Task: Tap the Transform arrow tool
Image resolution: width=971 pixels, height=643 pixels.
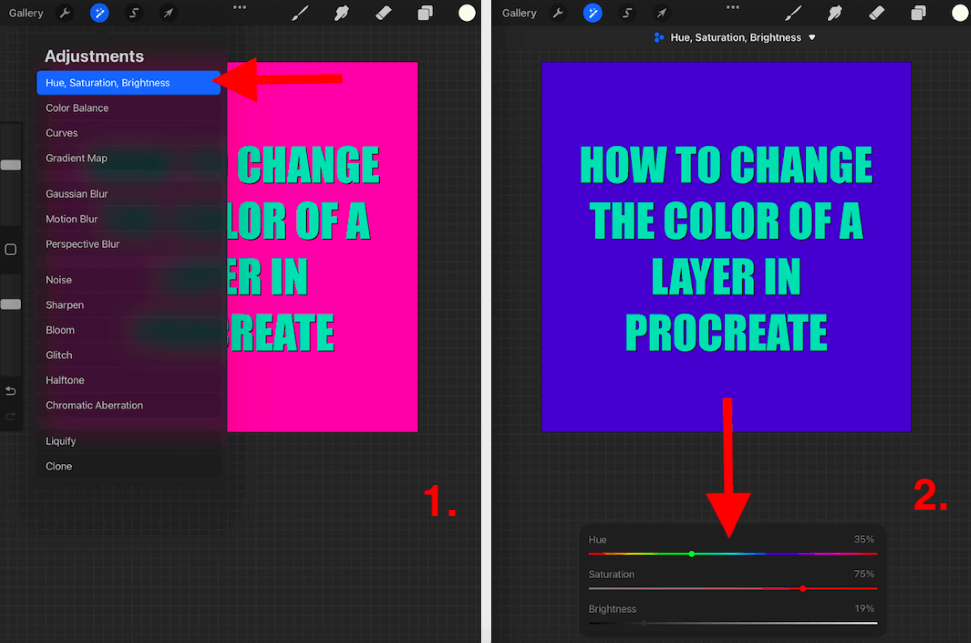Action: (167, 12)
